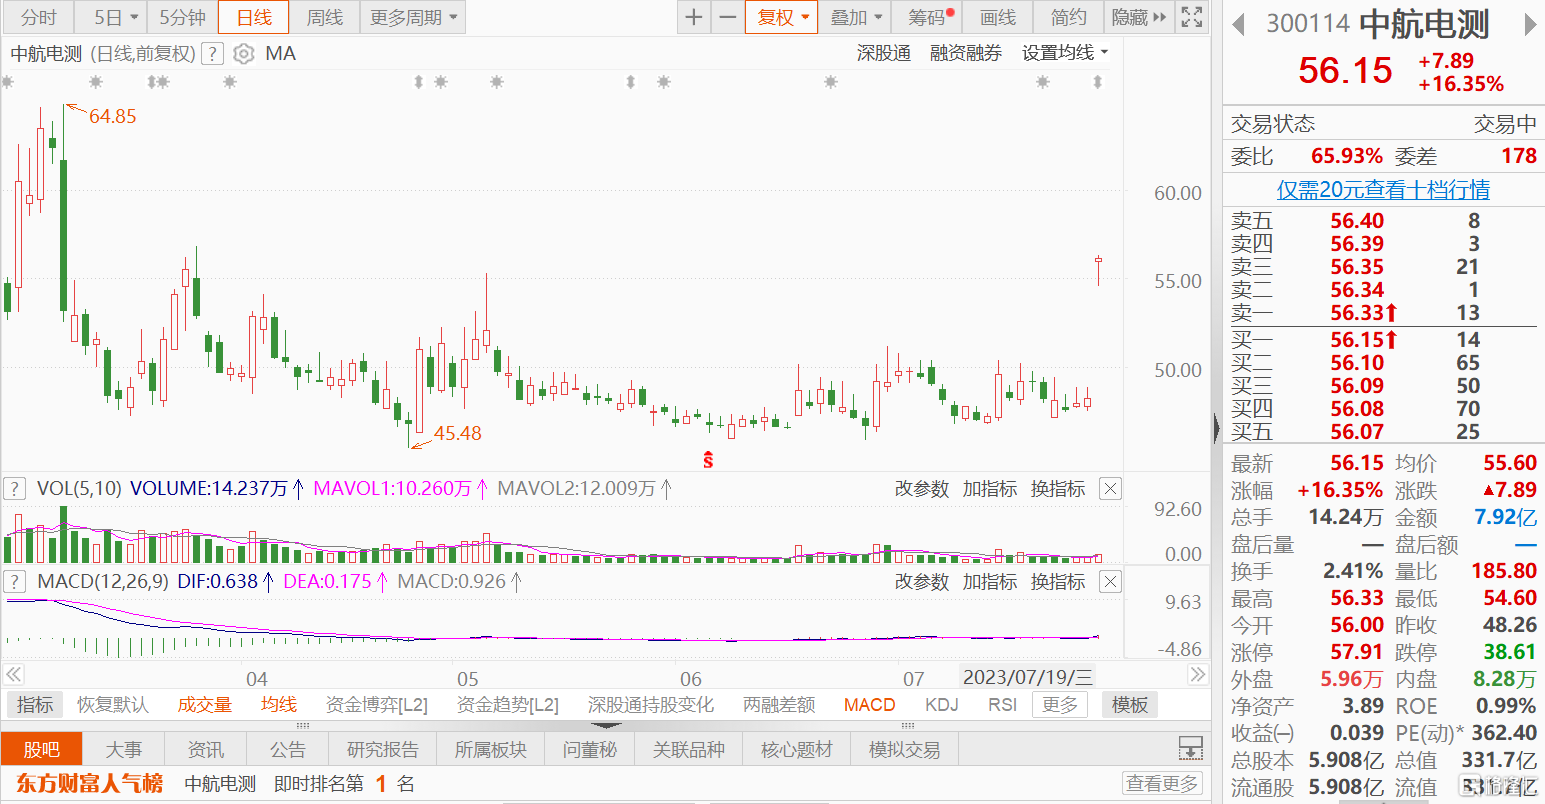Screen dimensions: 1545x804
Task: Select 深股通持股变化 indicator
Action: 651,705
